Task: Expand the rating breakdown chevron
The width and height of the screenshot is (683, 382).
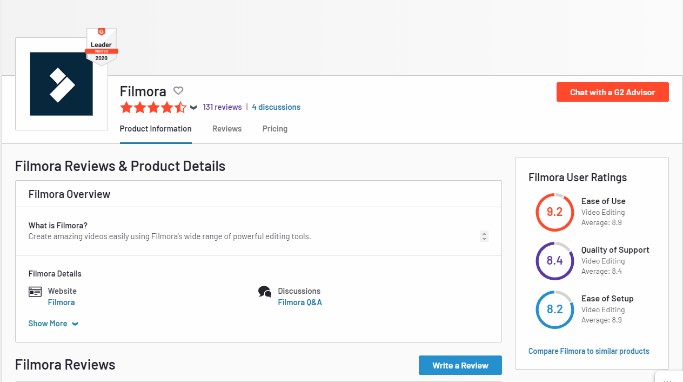Action: coord(193,107)
